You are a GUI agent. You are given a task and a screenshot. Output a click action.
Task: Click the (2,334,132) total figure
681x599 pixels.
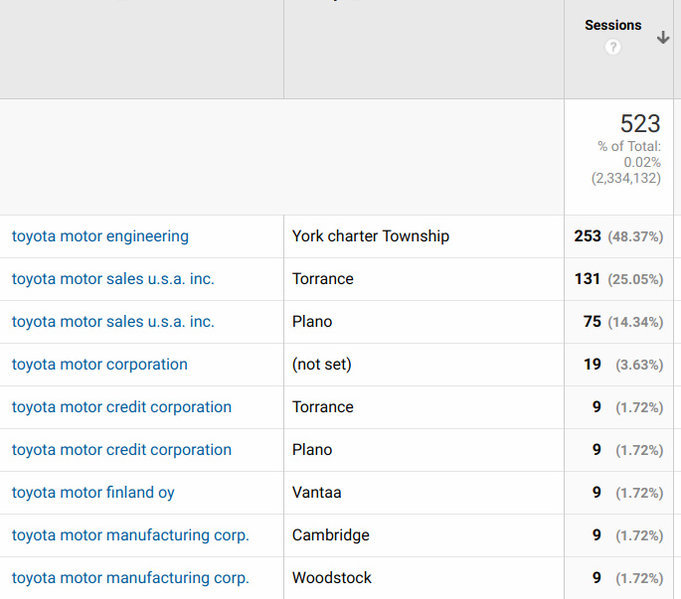pos(626,178)
